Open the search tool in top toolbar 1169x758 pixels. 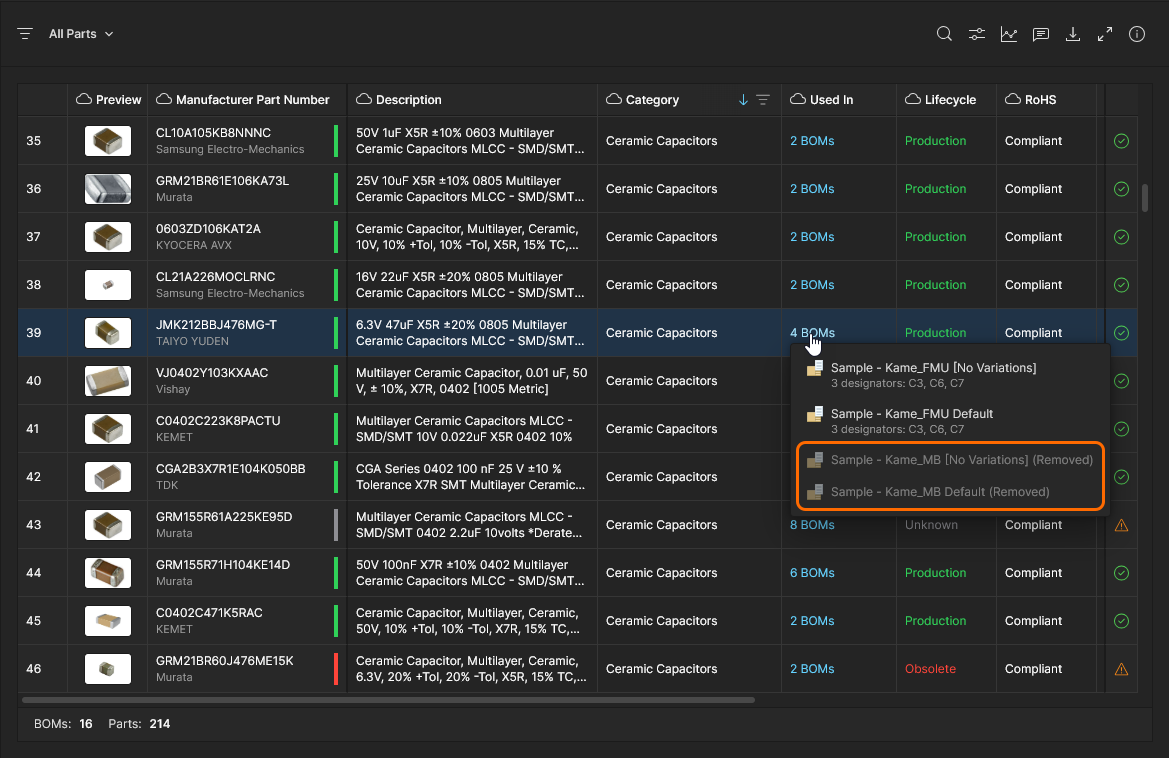(944, 34)
